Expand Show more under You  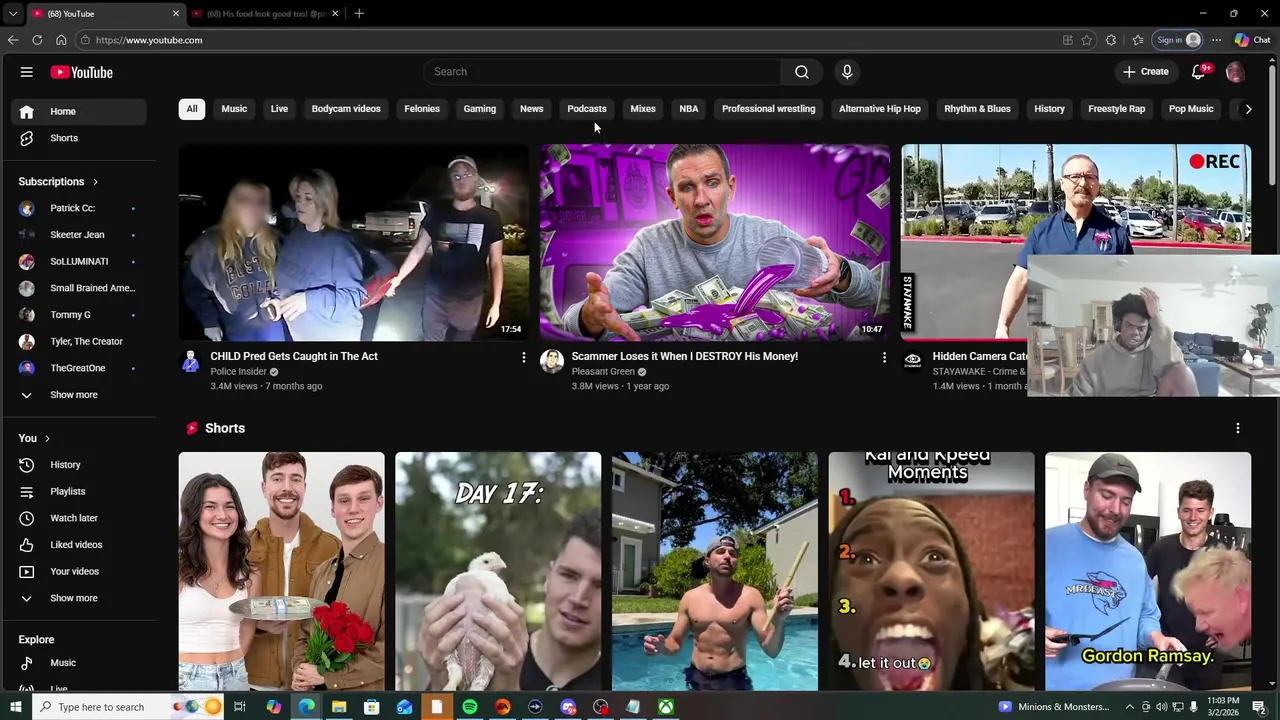[79, 598]
